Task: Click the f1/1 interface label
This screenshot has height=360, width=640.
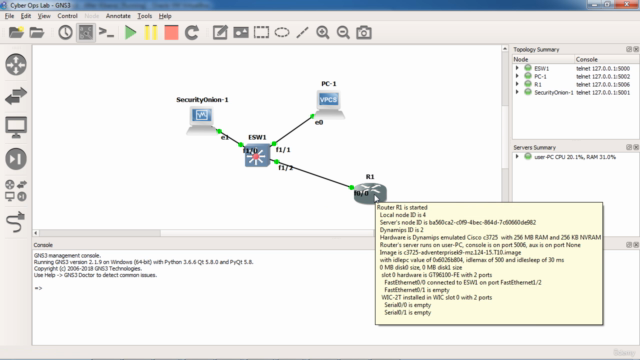Action: 283,150
